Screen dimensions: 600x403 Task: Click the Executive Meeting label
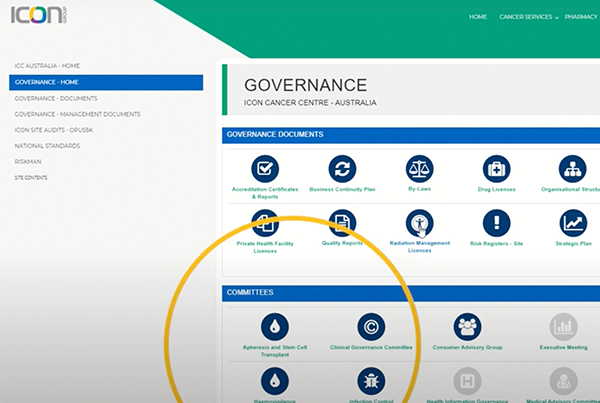pyautogui.click(x=563, y=347)
